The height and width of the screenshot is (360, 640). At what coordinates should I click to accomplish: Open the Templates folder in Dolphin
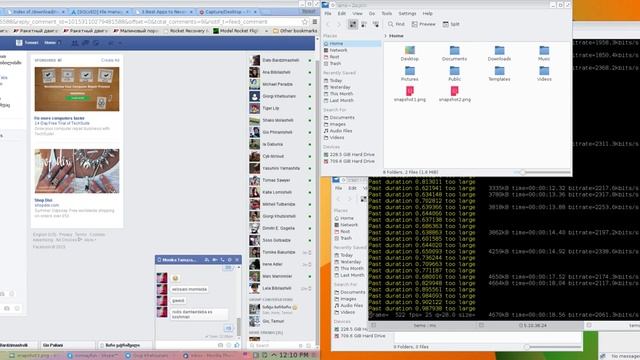(x=499, y=74)
